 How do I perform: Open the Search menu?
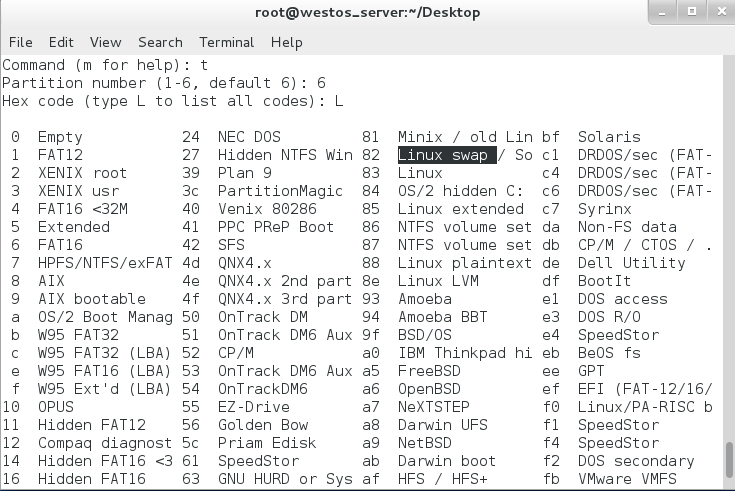click(160, 42)
